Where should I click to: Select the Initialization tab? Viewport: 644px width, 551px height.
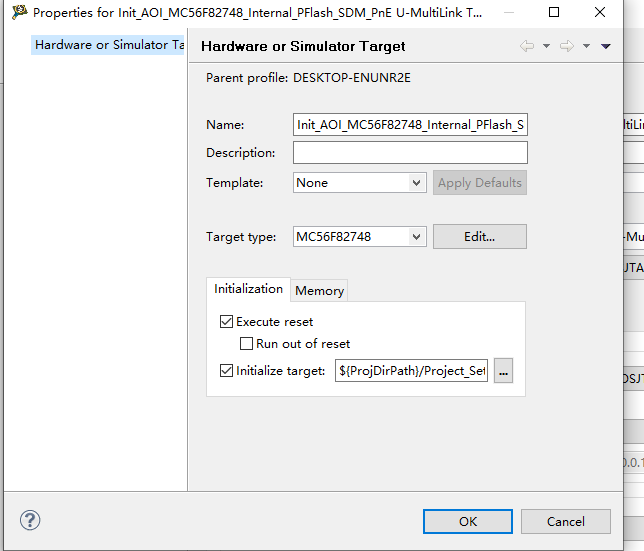coord(248,289)
